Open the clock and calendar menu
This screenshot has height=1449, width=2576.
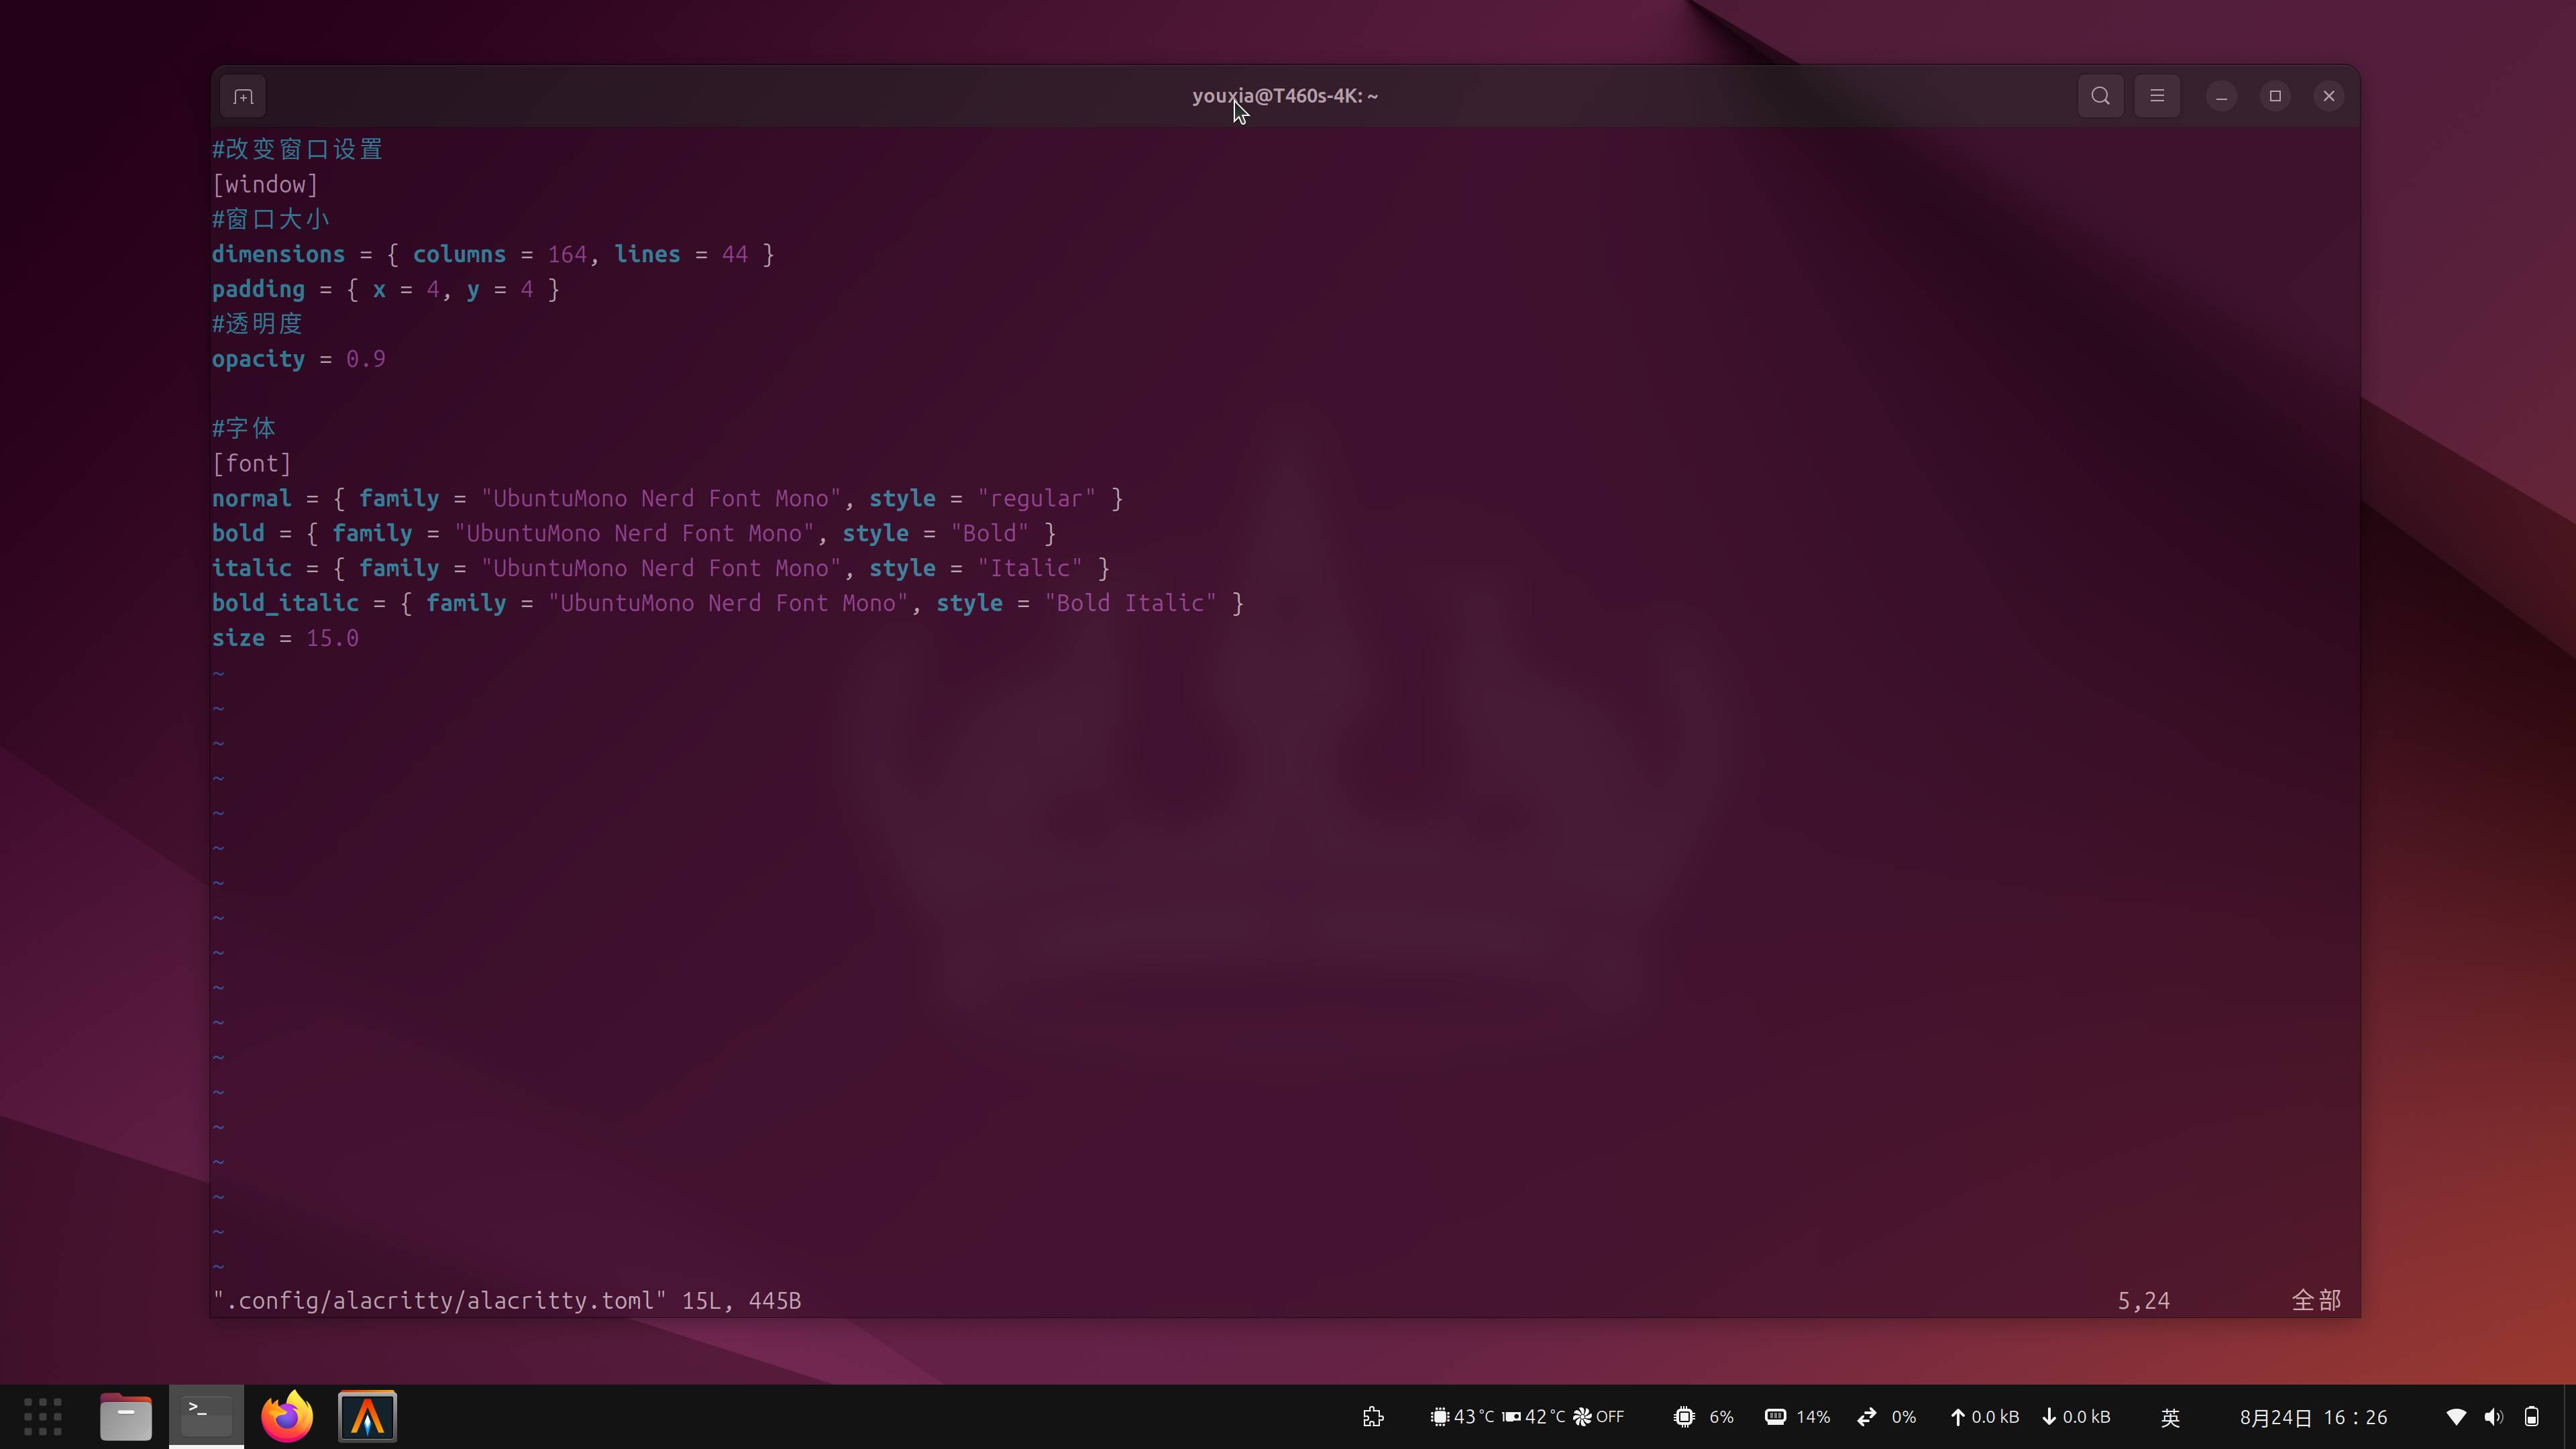tap(2313, 1417)
